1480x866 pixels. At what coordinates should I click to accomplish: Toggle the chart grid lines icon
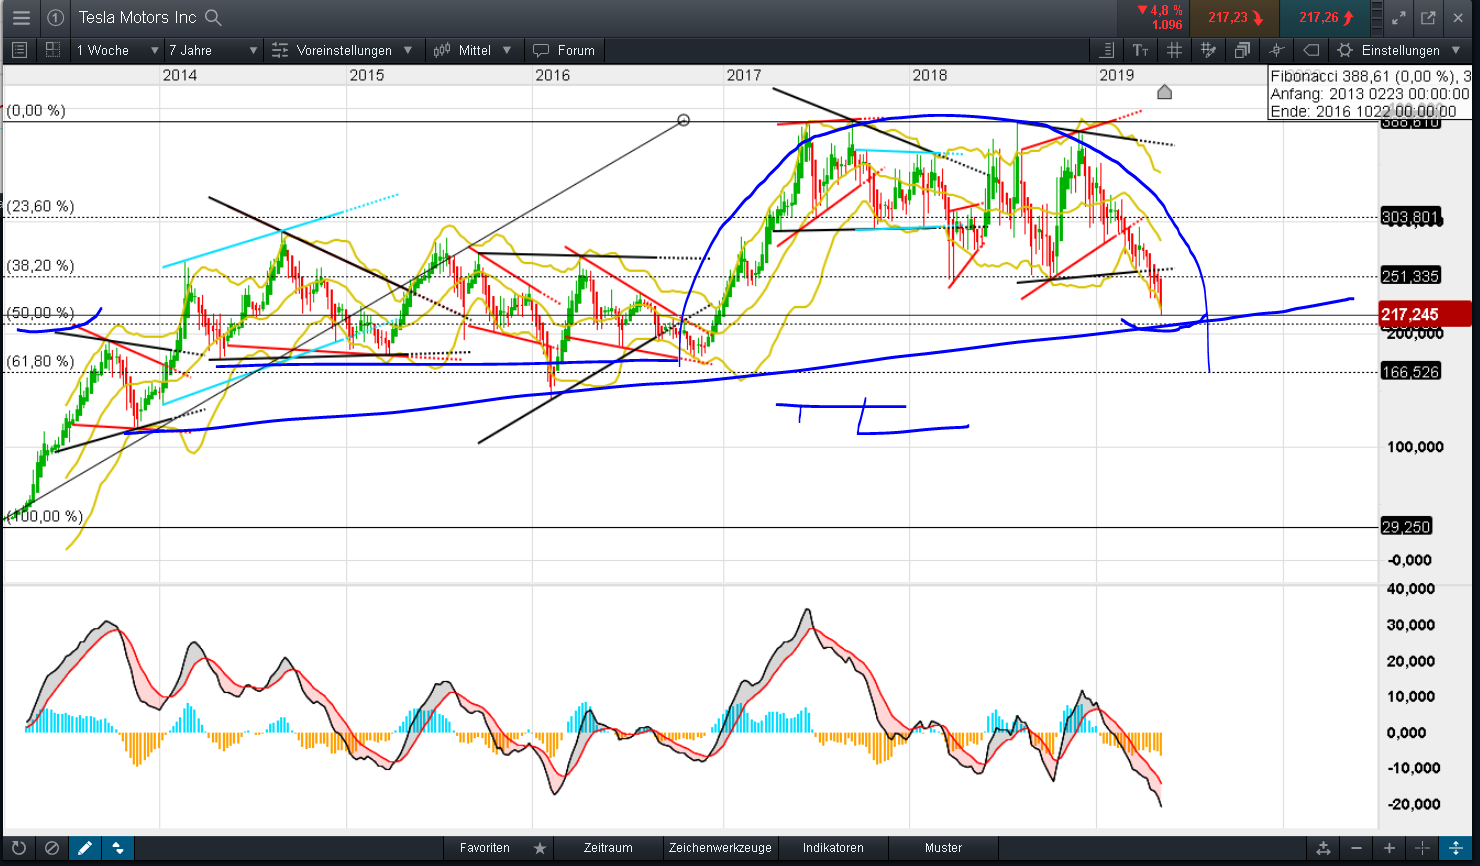(x=1174, y=50)
